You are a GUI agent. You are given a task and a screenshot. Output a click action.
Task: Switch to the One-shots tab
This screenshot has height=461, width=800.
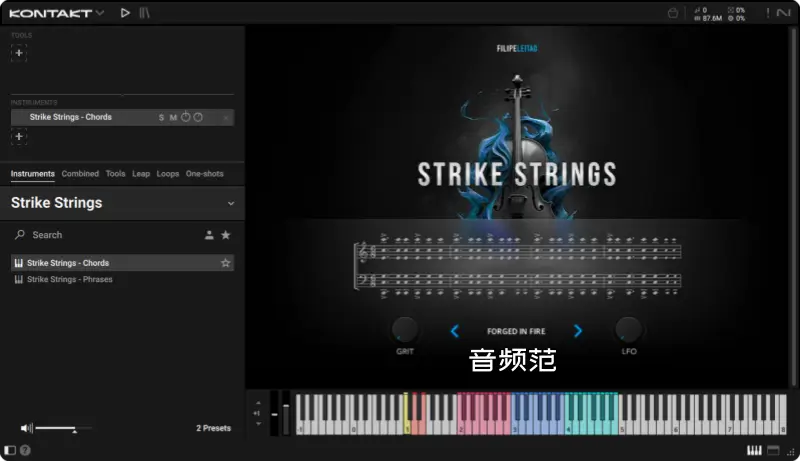(205, 174)
